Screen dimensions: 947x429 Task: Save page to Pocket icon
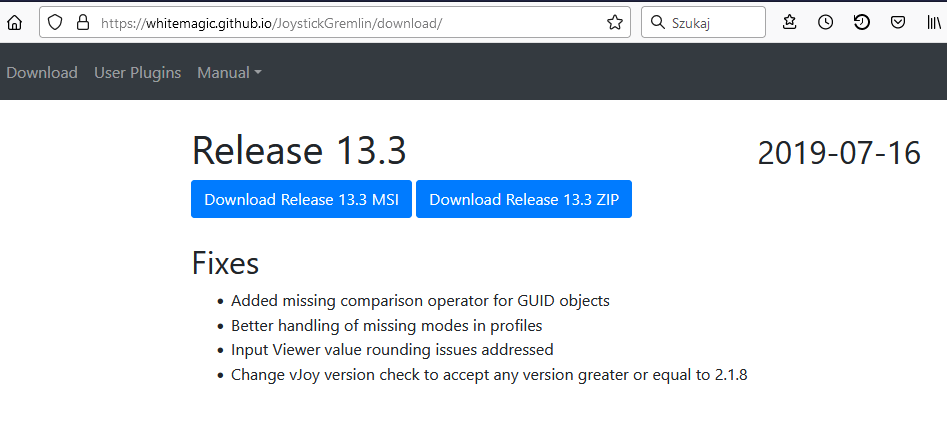pos(898,22)
